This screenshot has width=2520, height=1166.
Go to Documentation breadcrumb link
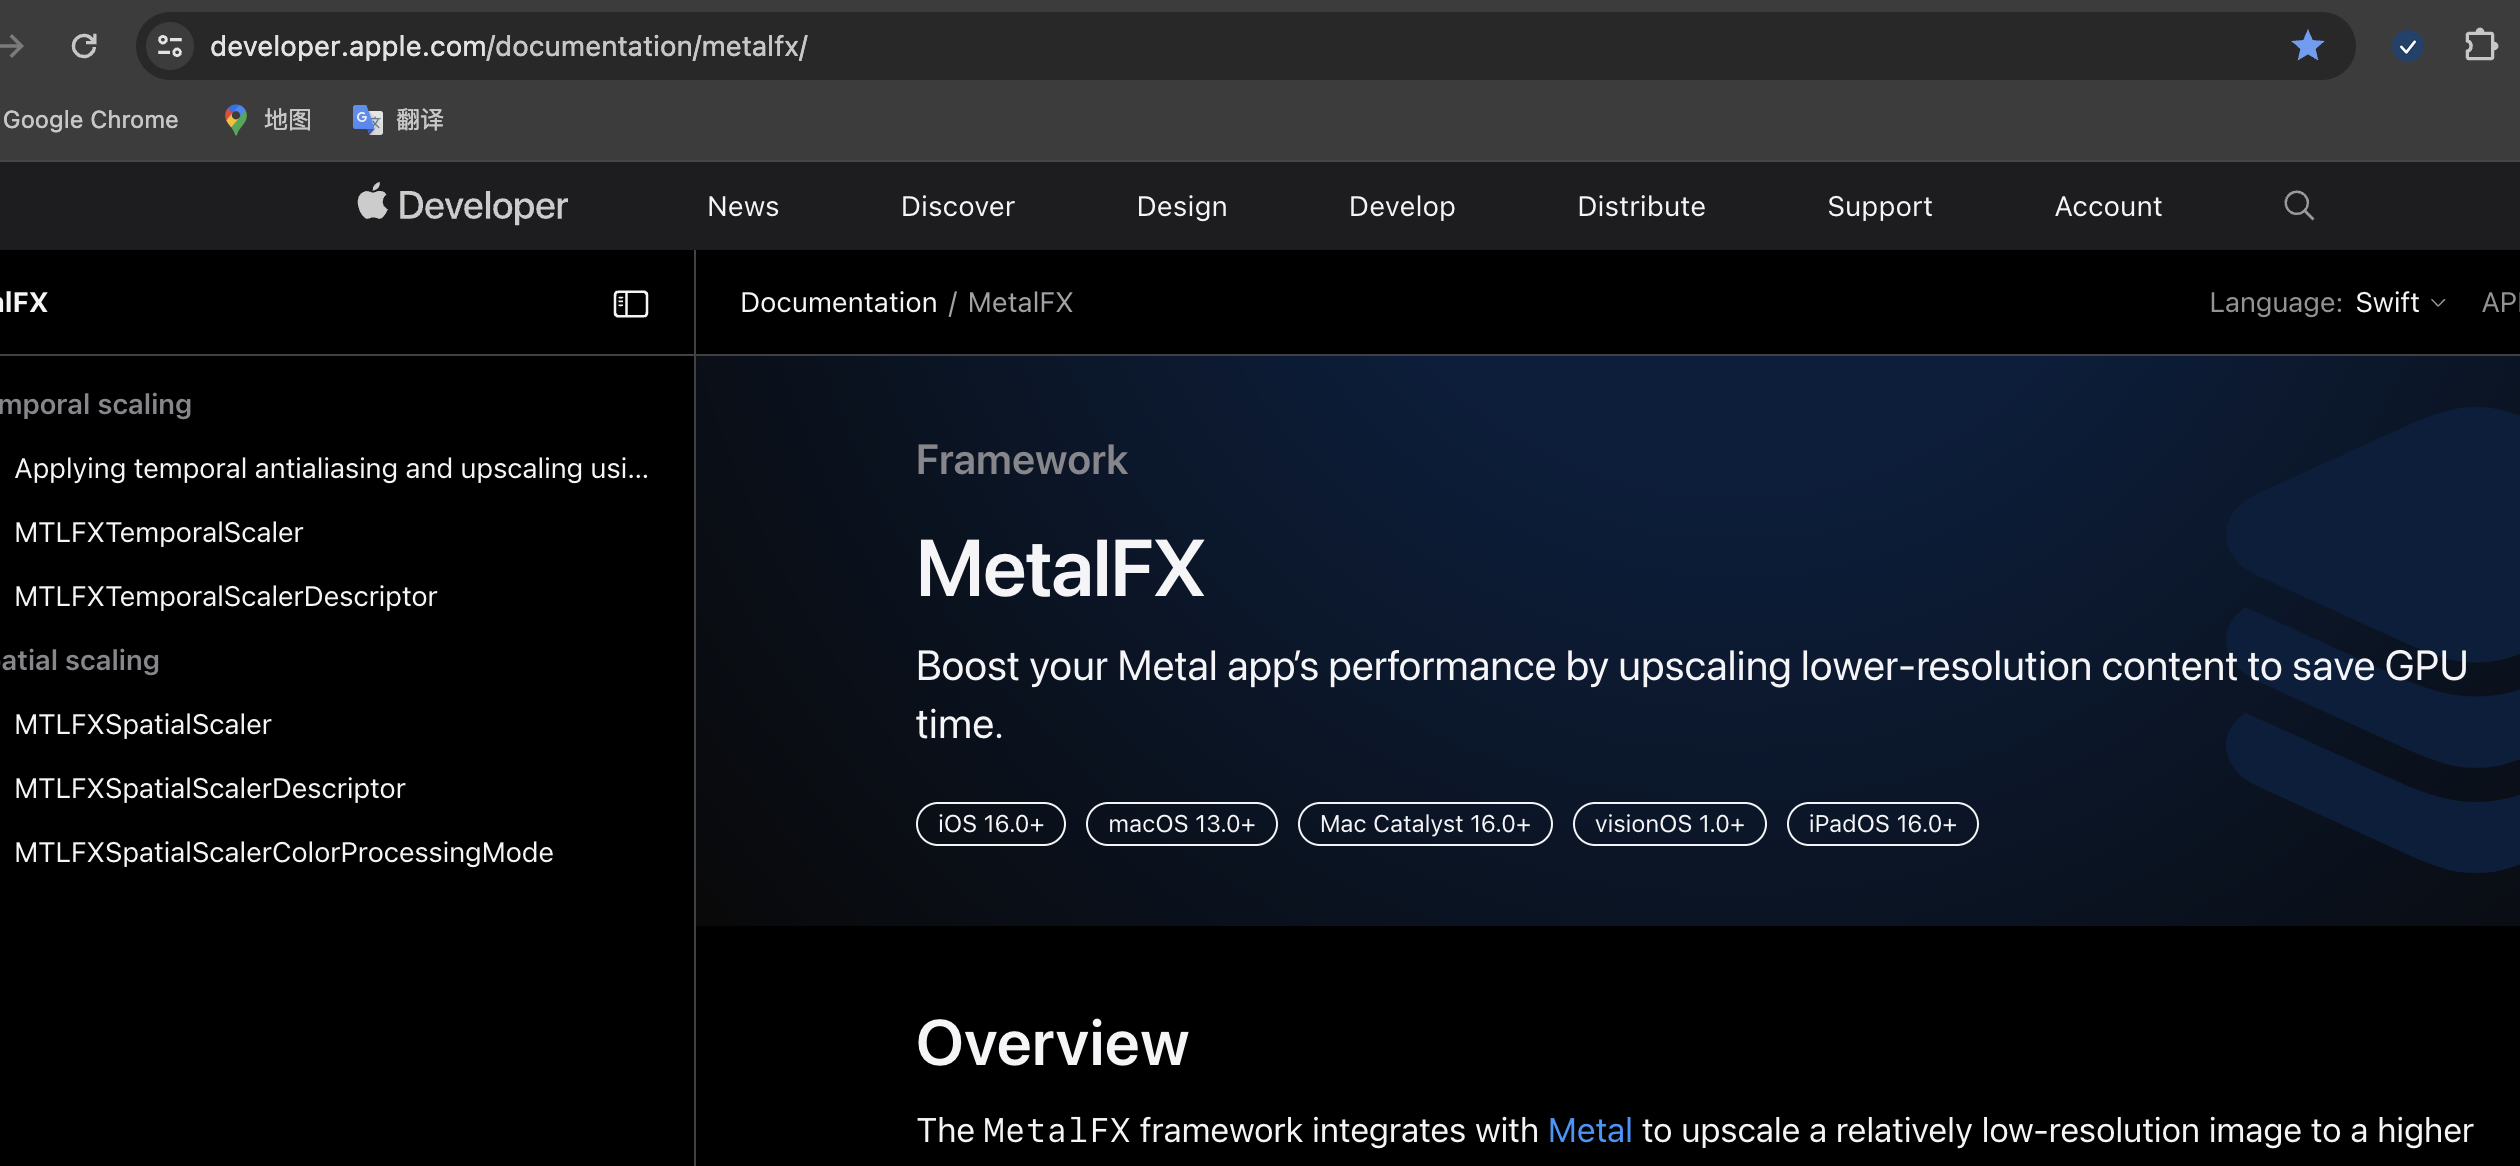point(838,302)
